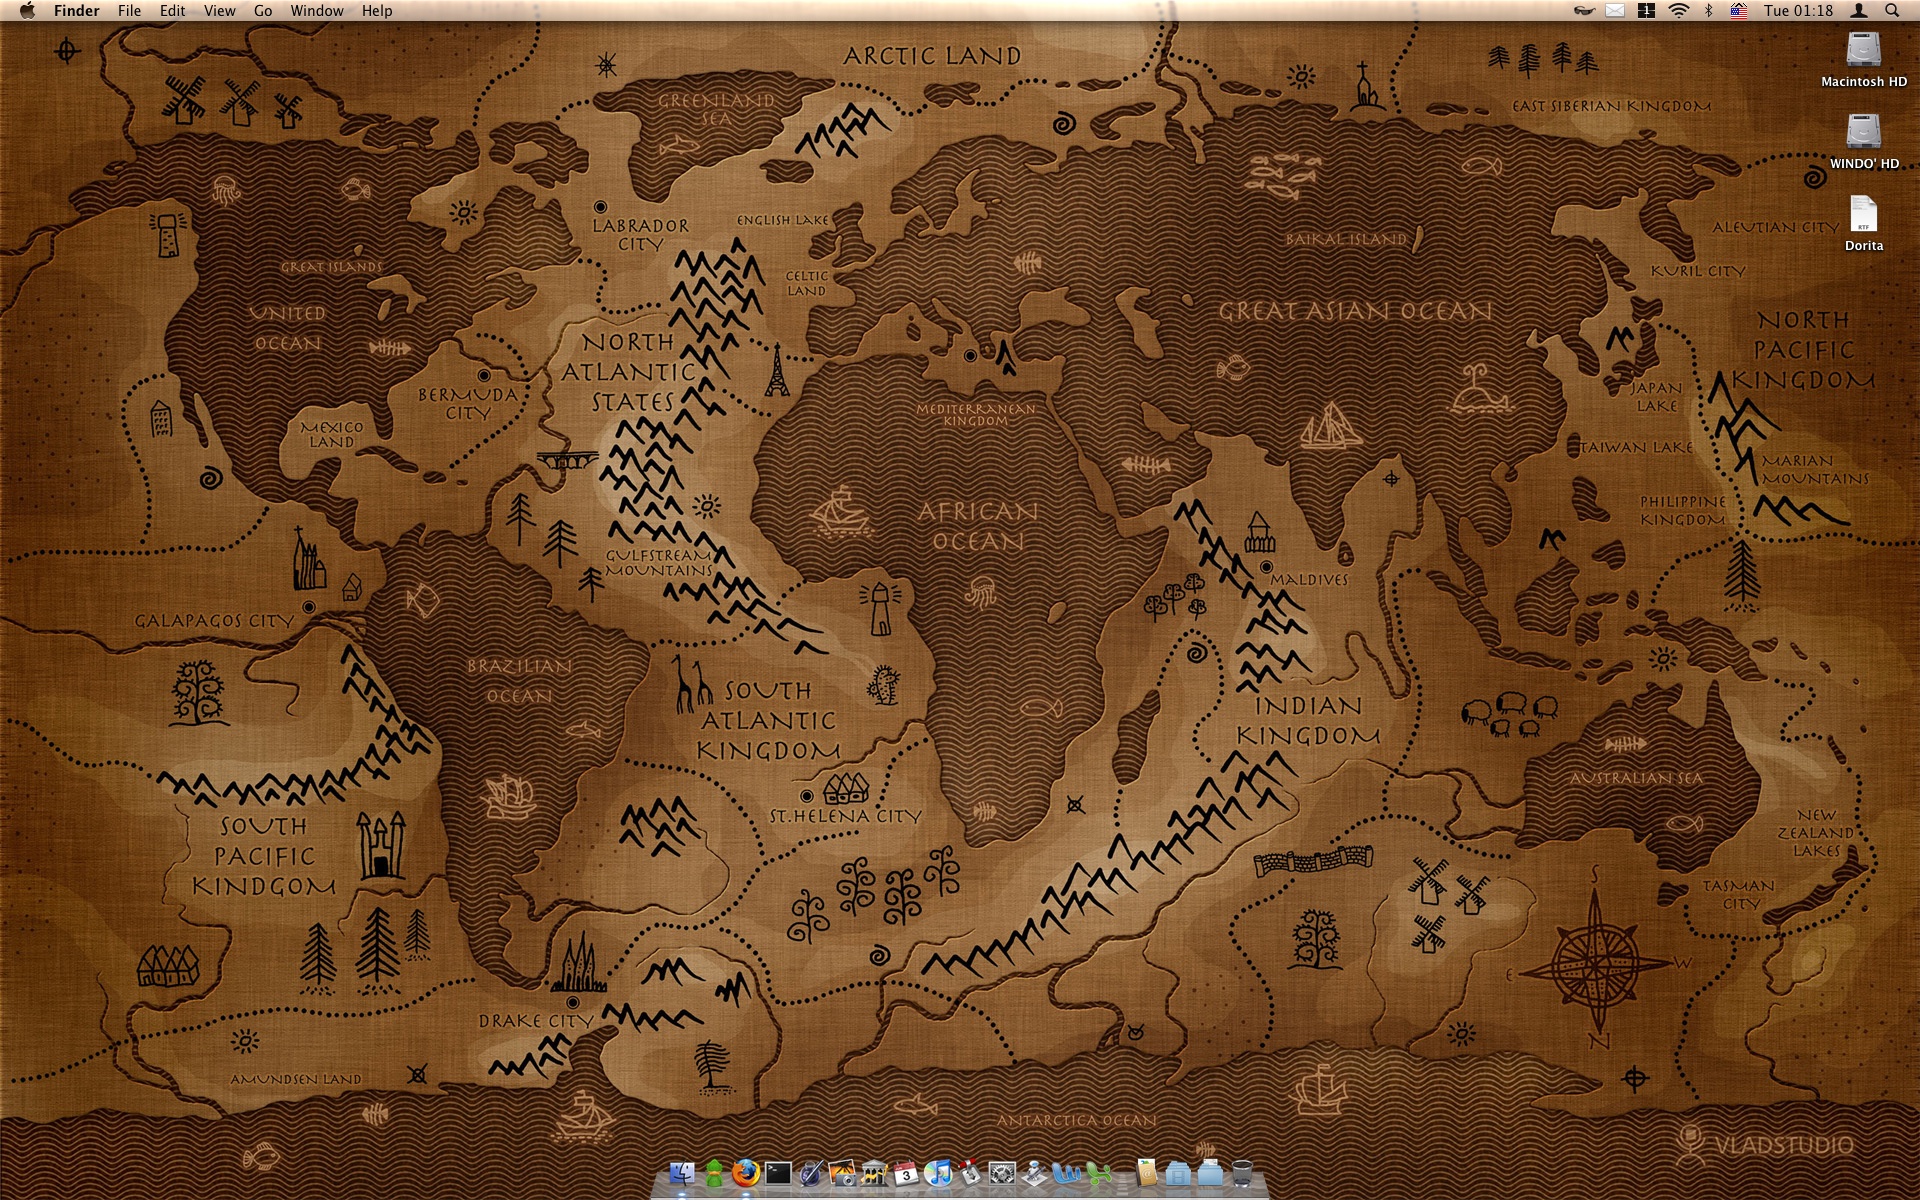Open the Apple menu
This screenshot has width=1920, height=1200.
click(x=27, y=11)
